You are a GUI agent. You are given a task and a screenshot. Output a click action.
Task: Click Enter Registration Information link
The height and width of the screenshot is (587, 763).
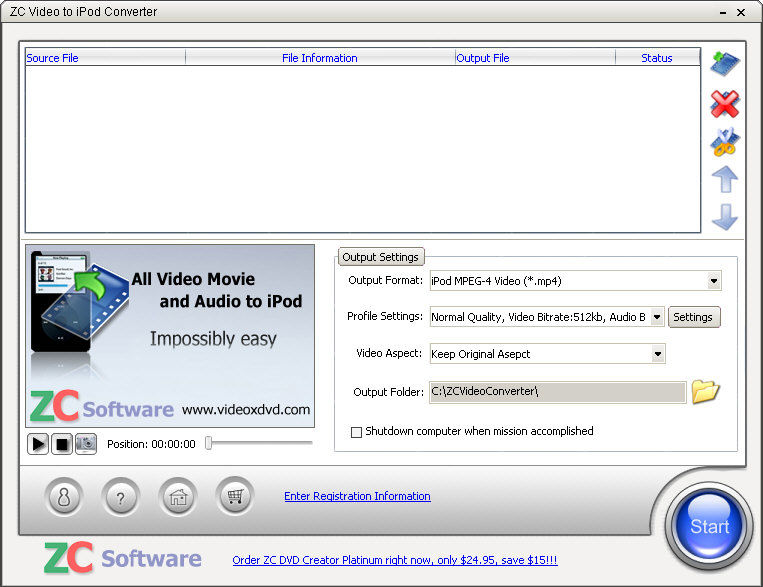(357, 496)
